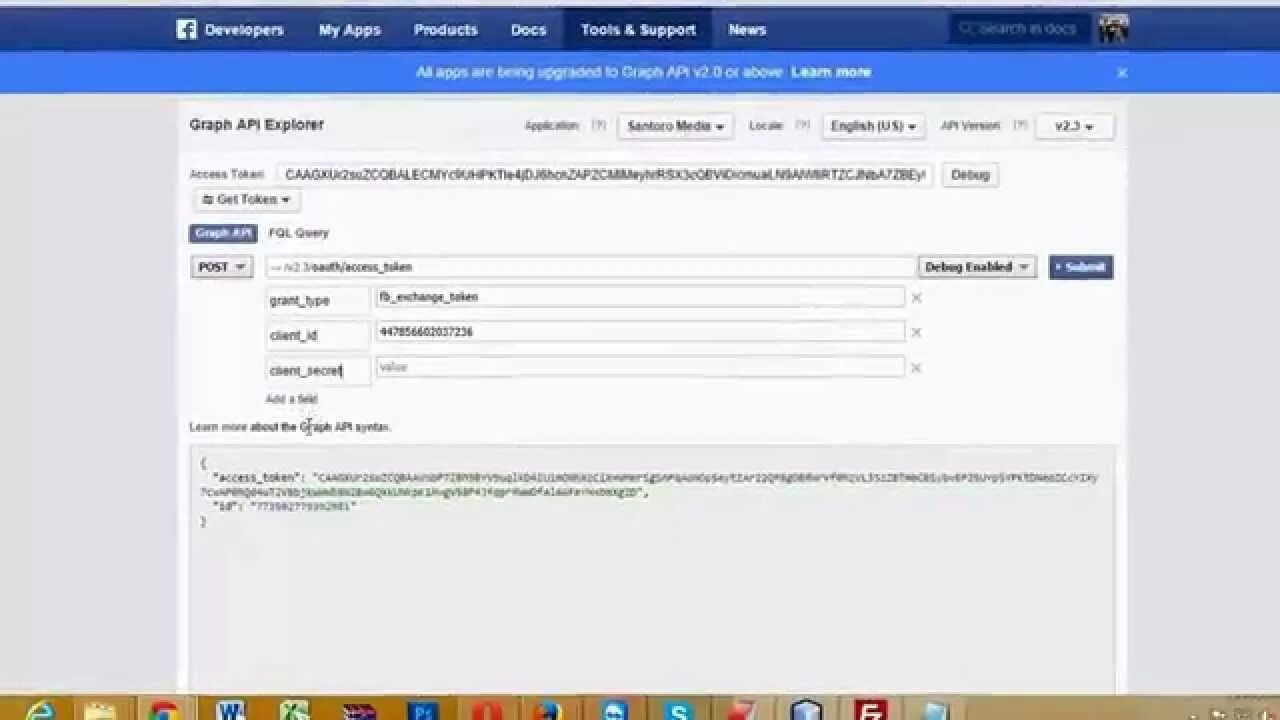Follow the Learn more link in the banner
Screen dimensions: 1280x720
831,72
